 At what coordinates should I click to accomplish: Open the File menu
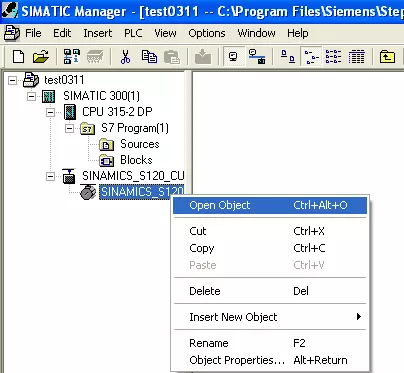coord(33,33)
